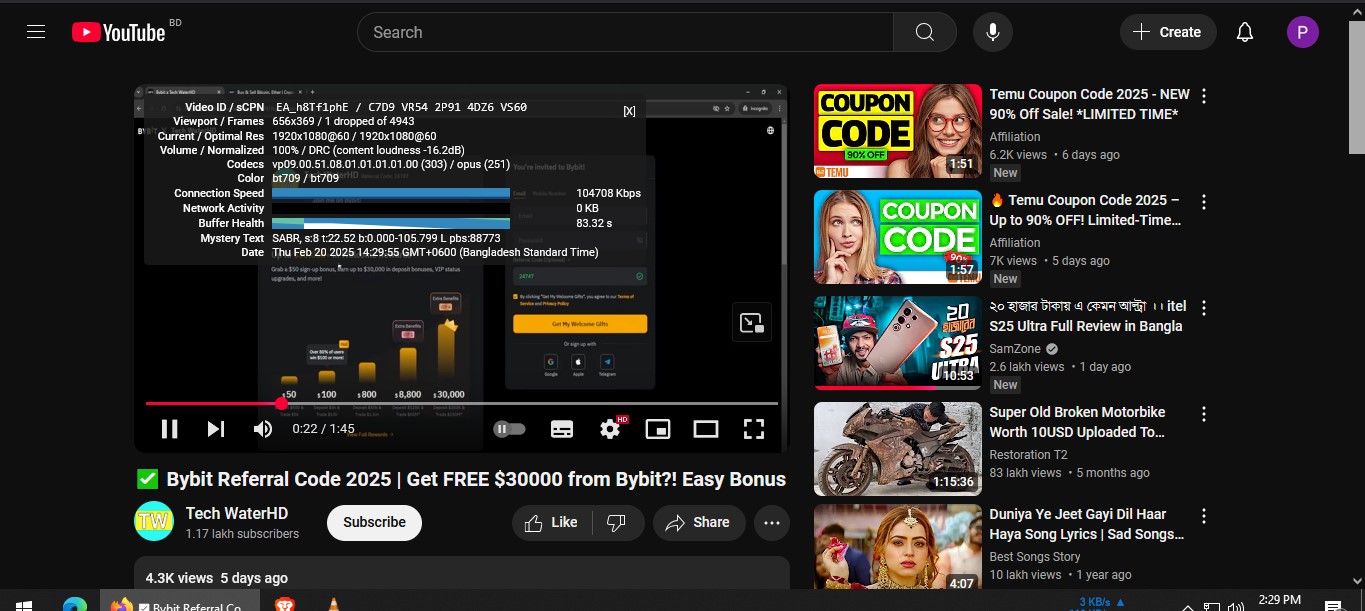Enter full screen mode
Screen dimensions: 1365x611
point(754,429)
